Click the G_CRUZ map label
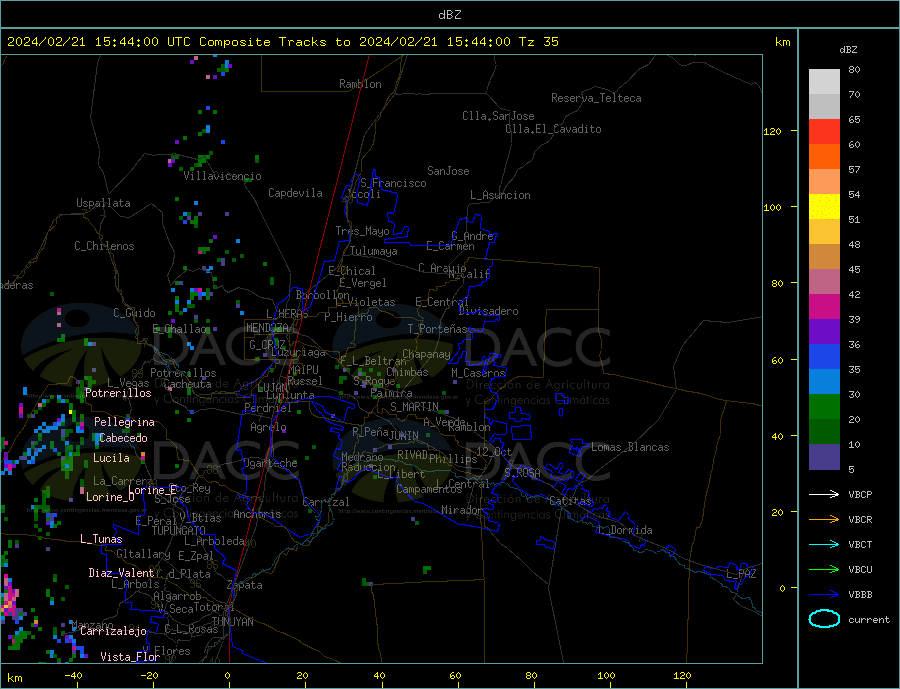900x689 pixels. click(x=267, y=344)
